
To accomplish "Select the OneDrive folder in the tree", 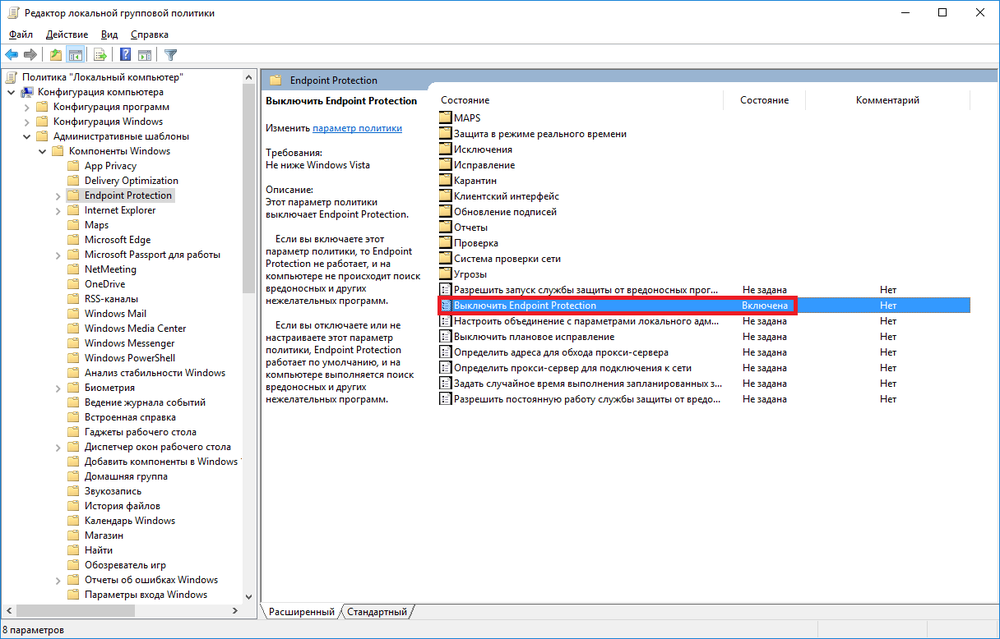I will tap(104, 284).
